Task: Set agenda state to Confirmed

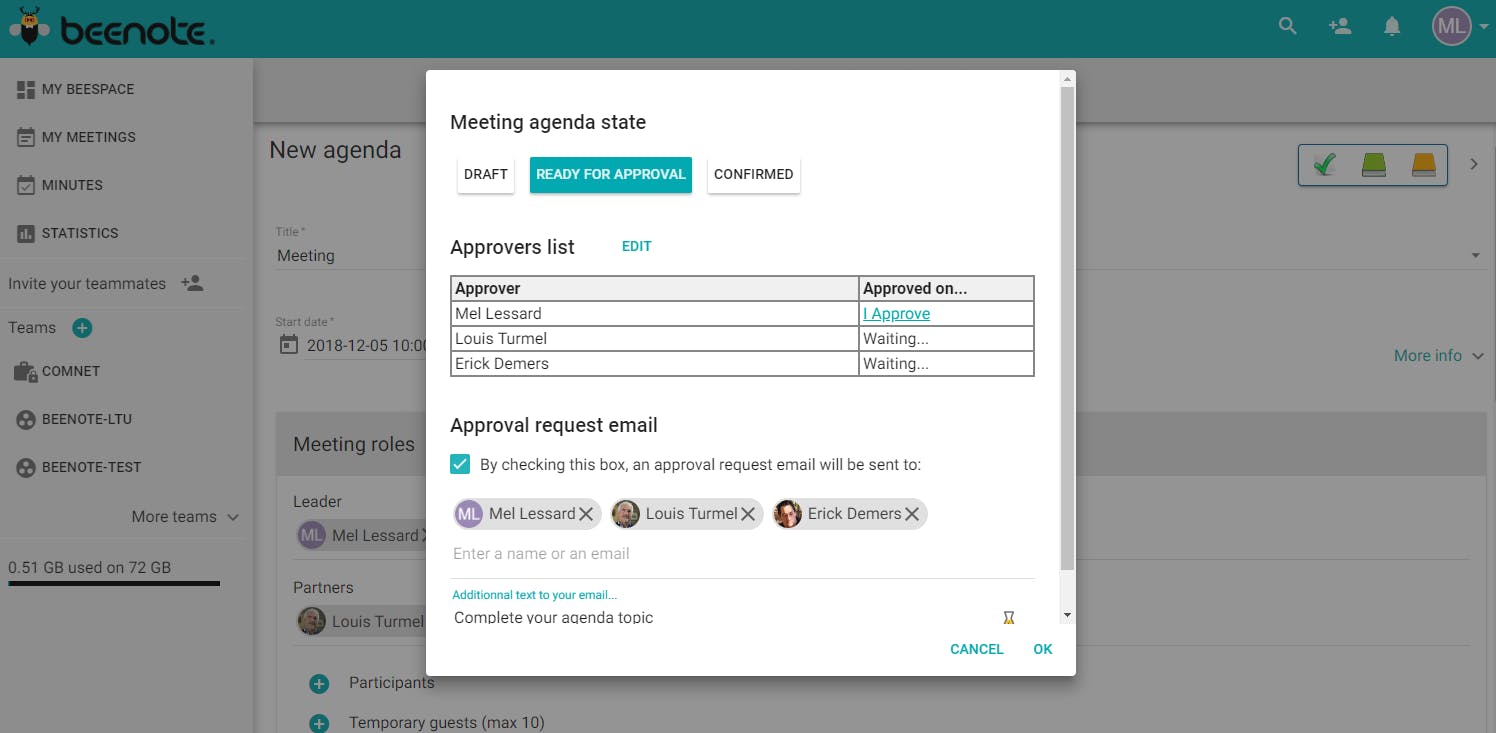Action: click(x=754, y=174)
